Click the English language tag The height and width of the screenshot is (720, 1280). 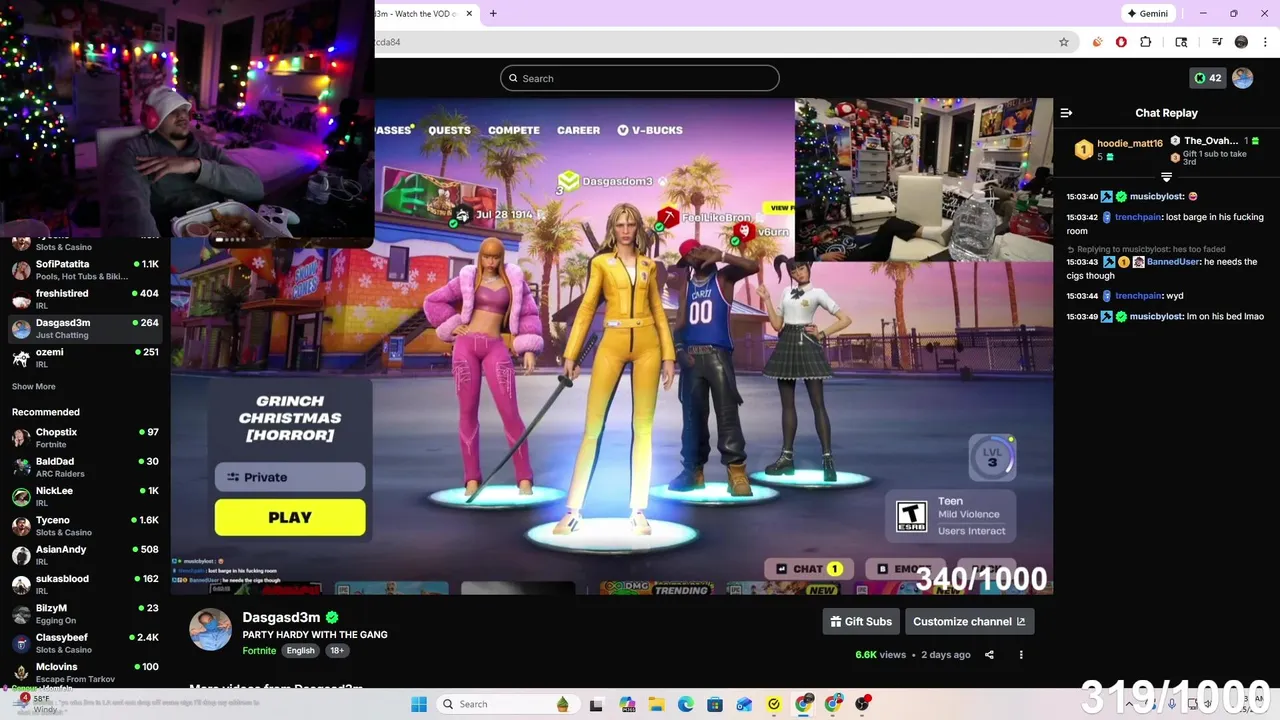[x=300, y=651]
